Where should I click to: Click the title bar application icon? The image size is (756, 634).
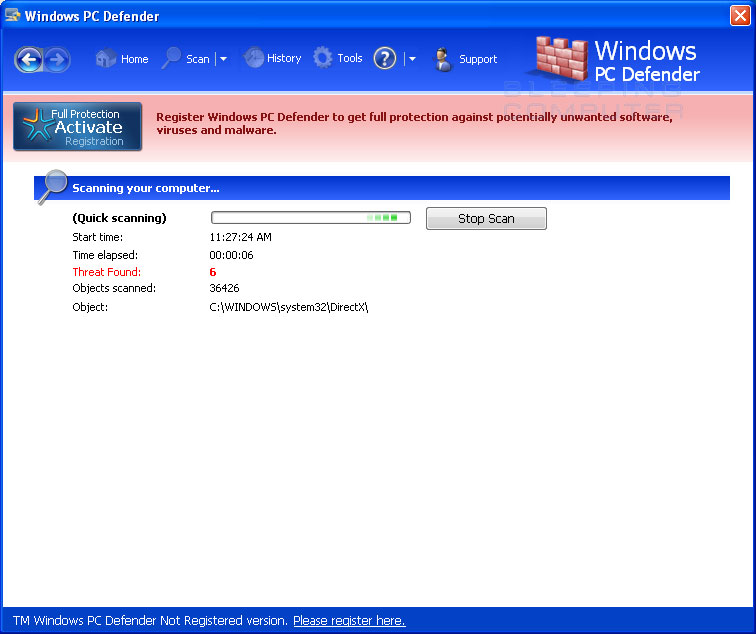13,15
